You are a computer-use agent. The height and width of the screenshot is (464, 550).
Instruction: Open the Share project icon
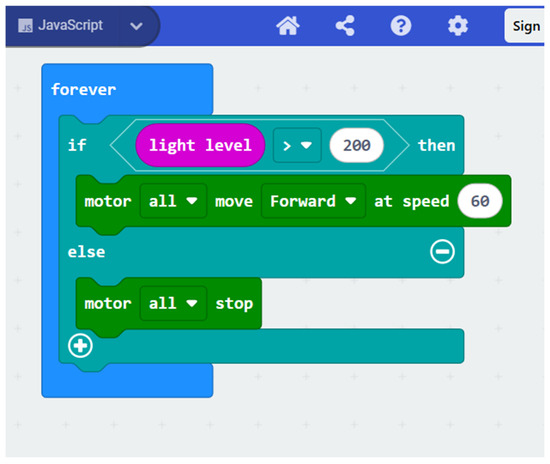point(345,26)
